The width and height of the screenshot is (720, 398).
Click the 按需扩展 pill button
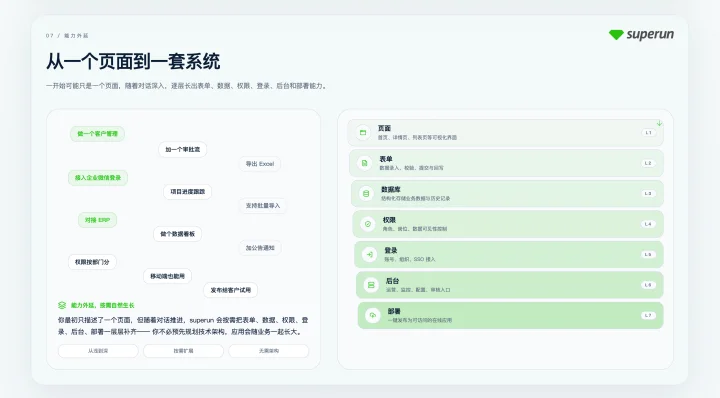click(183, 351)
